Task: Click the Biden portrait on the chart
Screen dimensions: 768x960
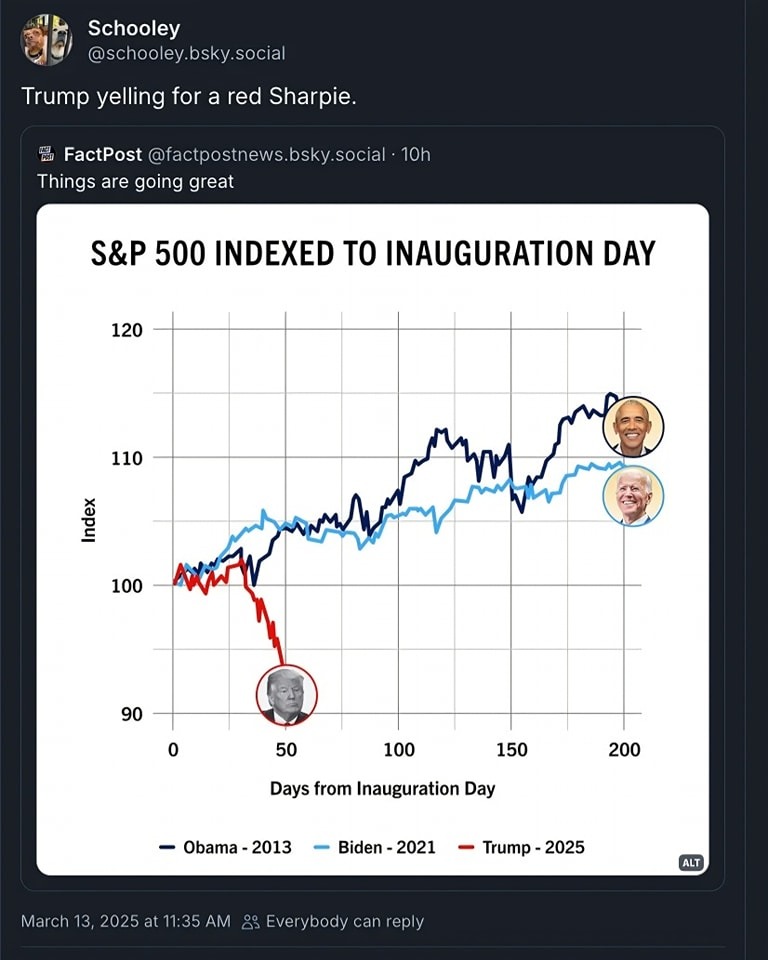Action: [x=633, y=496]
